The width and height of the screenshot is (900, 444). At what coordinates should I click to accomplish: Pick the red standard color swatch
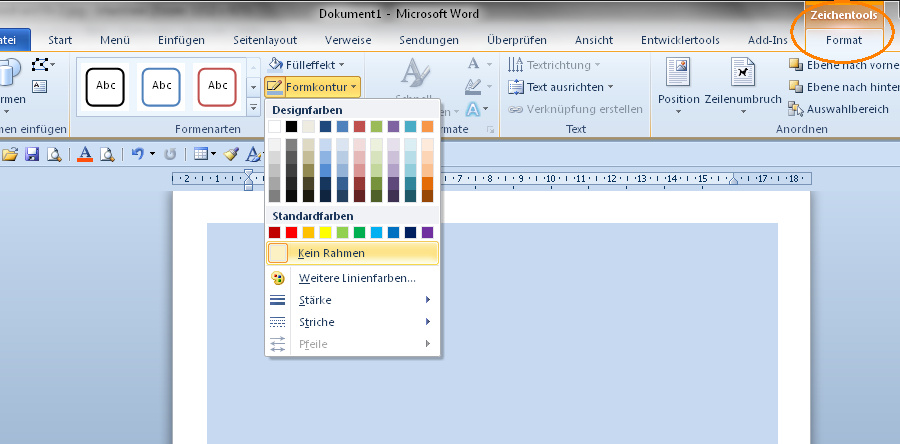[x=291, y=232]
